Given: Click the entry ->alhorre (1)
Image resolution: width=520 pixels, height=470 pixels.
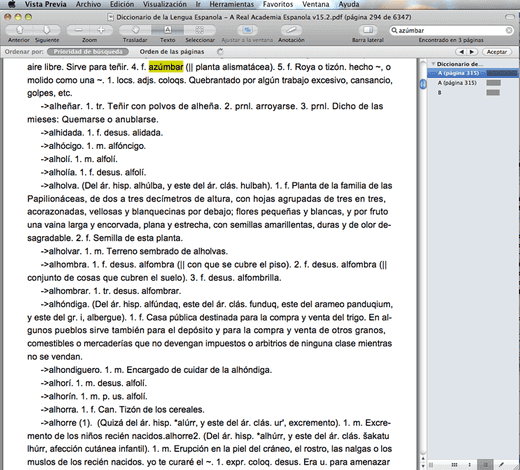Looking at the screenshot, I should pos(66,423).
